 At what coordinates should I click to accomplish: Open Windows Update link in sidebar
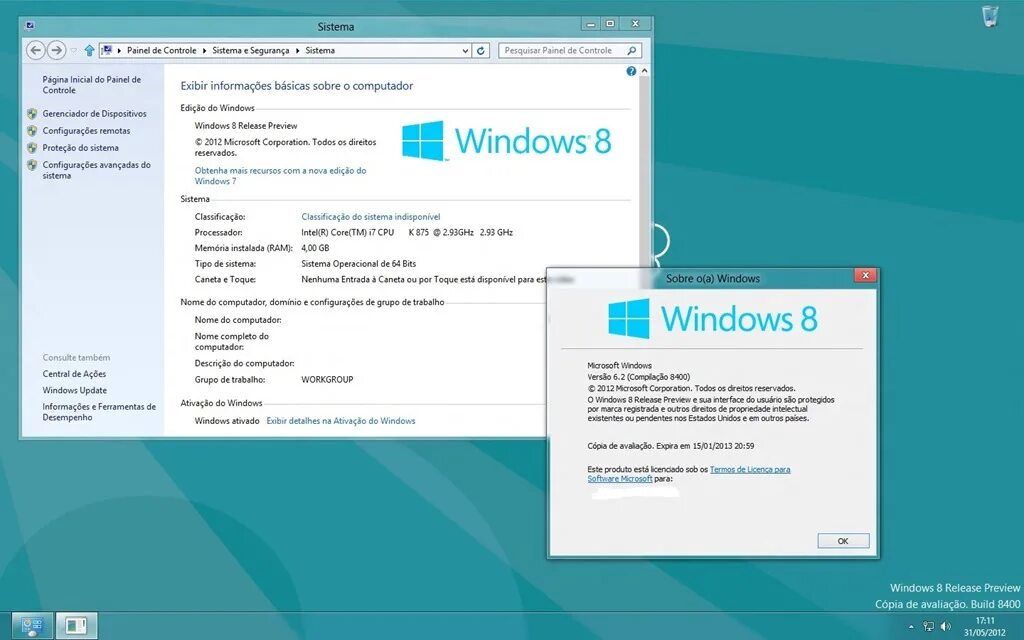(x=74, y=391)
